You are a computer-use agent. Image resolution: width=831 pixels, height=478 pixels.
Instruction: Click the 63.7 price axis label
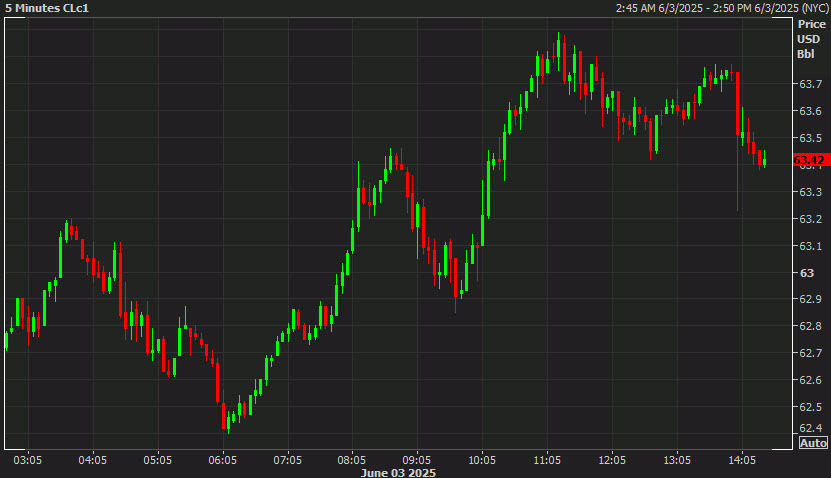809,84
